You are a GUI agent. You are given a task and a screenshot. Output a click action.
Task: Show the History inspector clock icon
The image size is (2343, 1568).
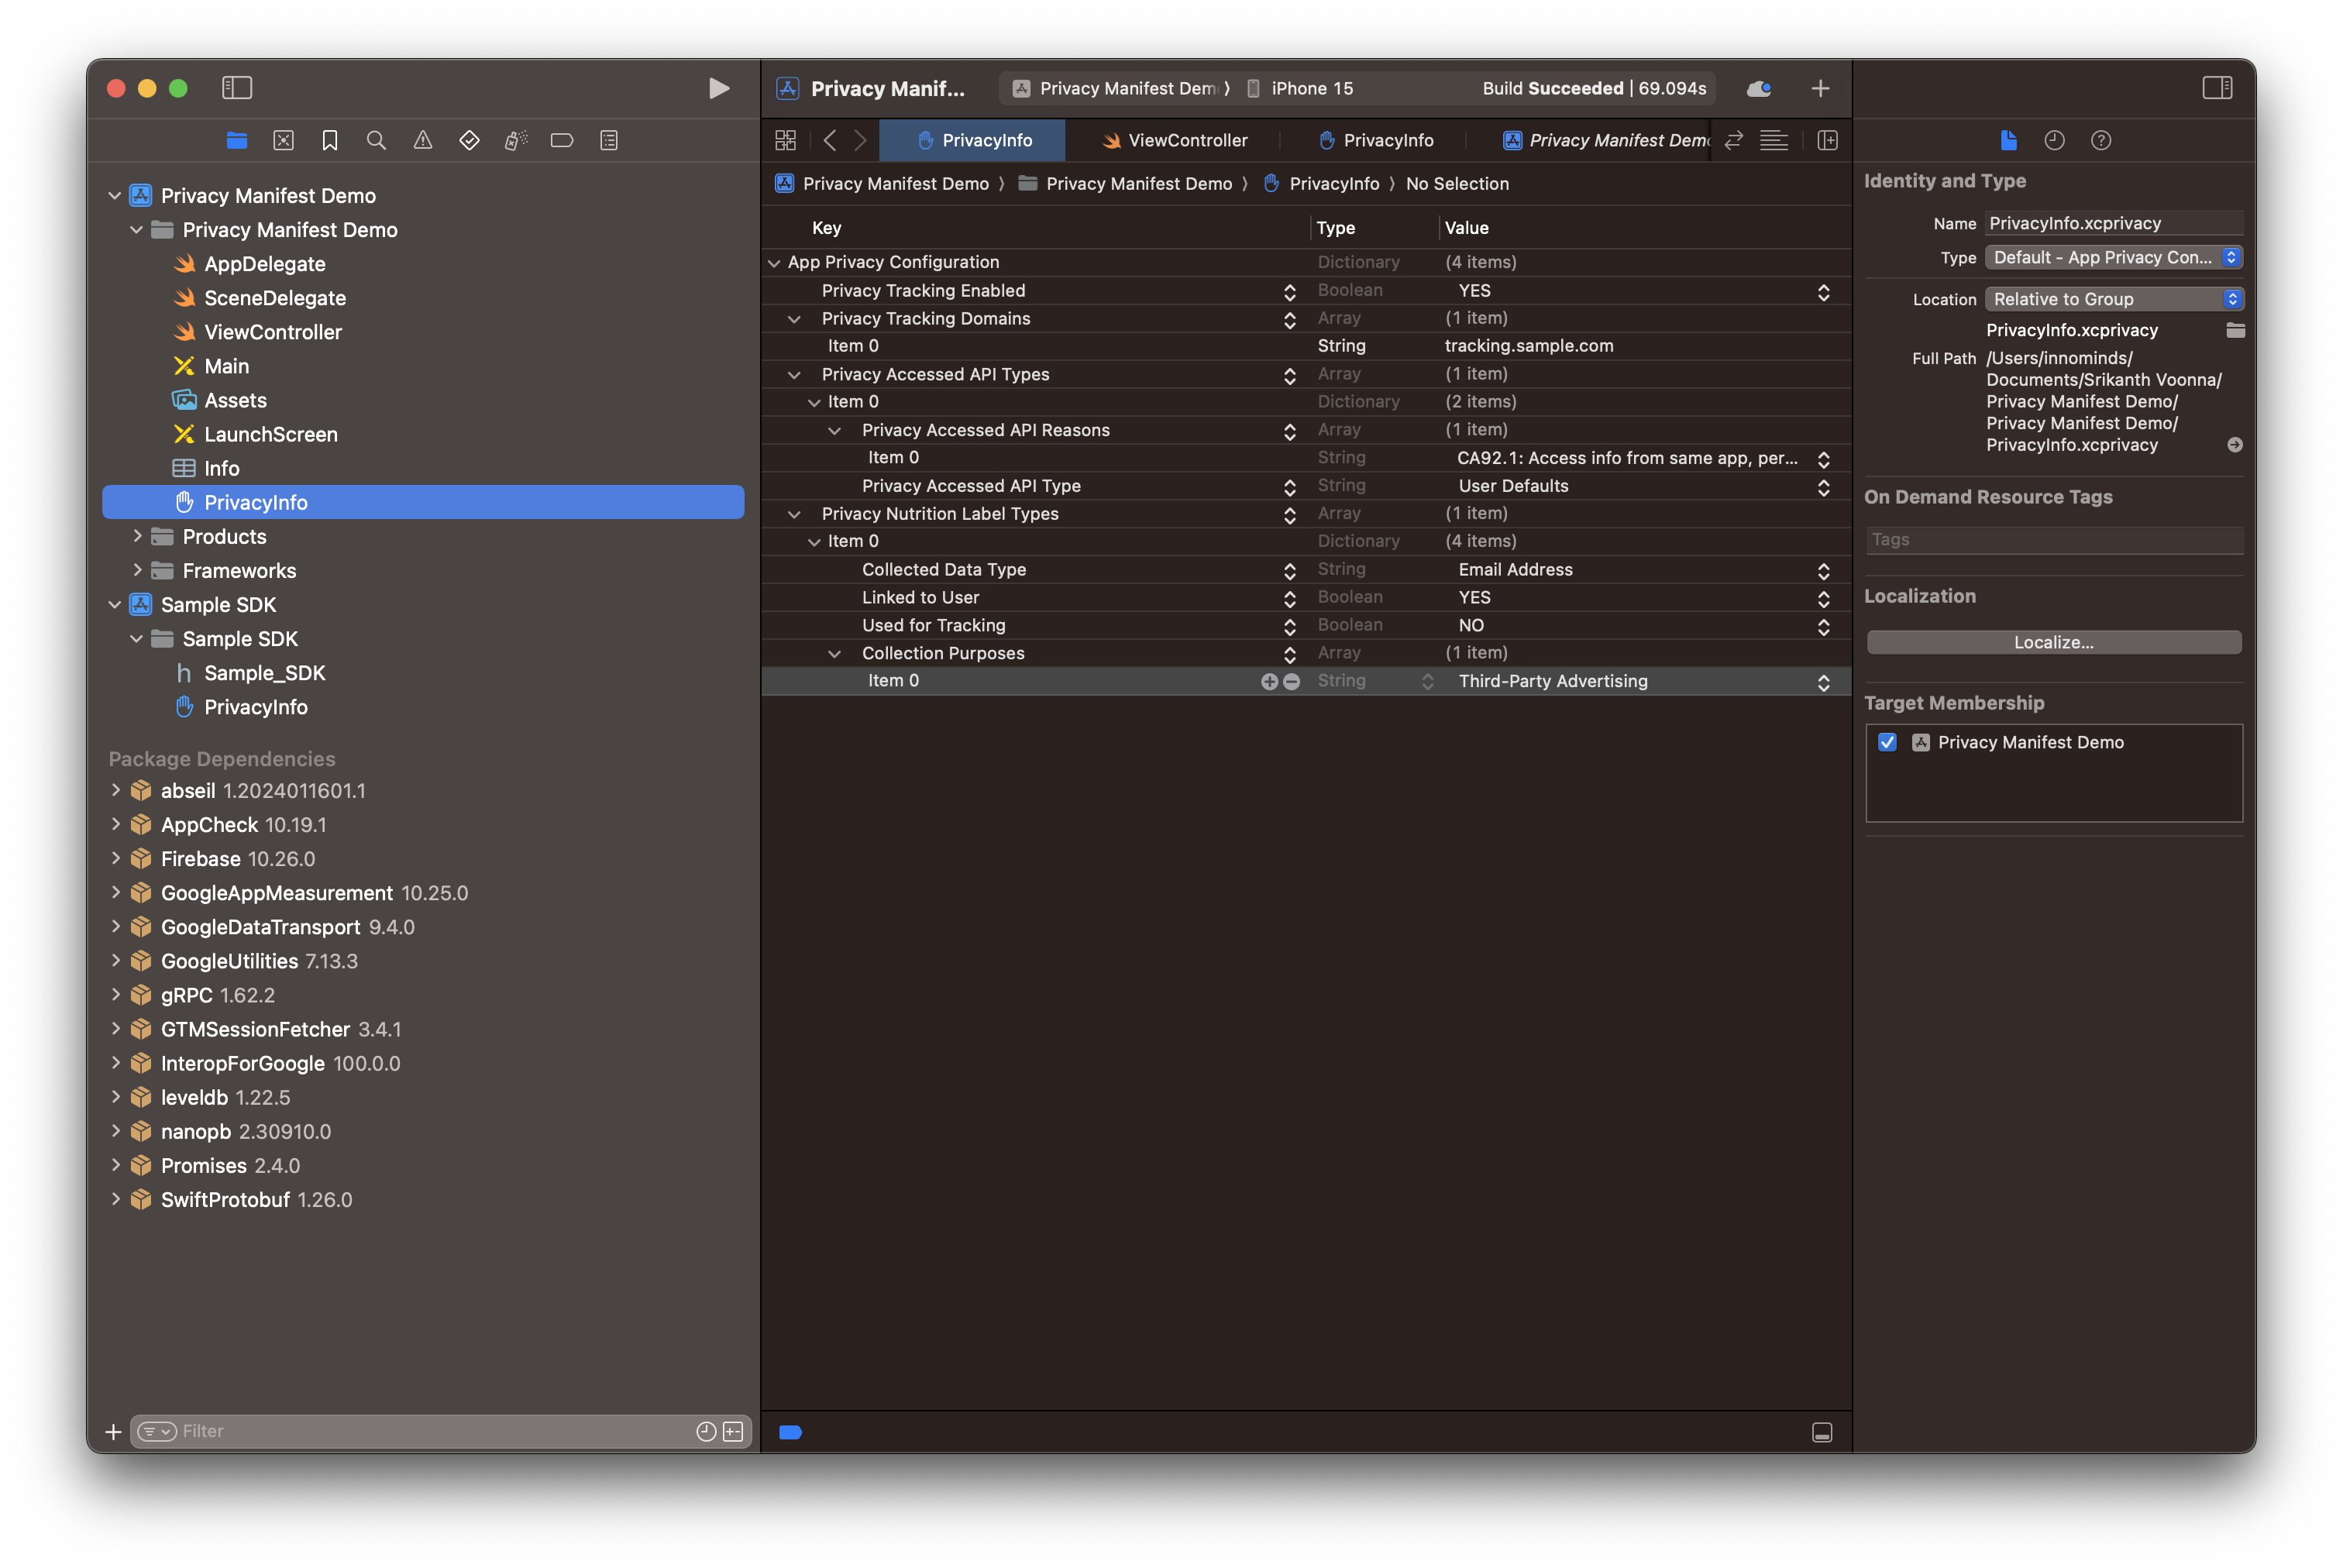point(2054,140)
